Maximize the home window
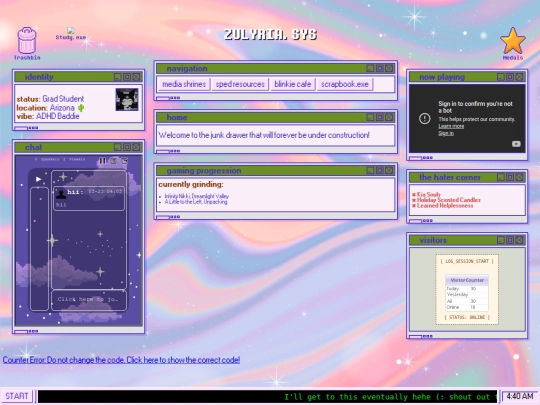540x405 pixels. (x=380, y=117)
